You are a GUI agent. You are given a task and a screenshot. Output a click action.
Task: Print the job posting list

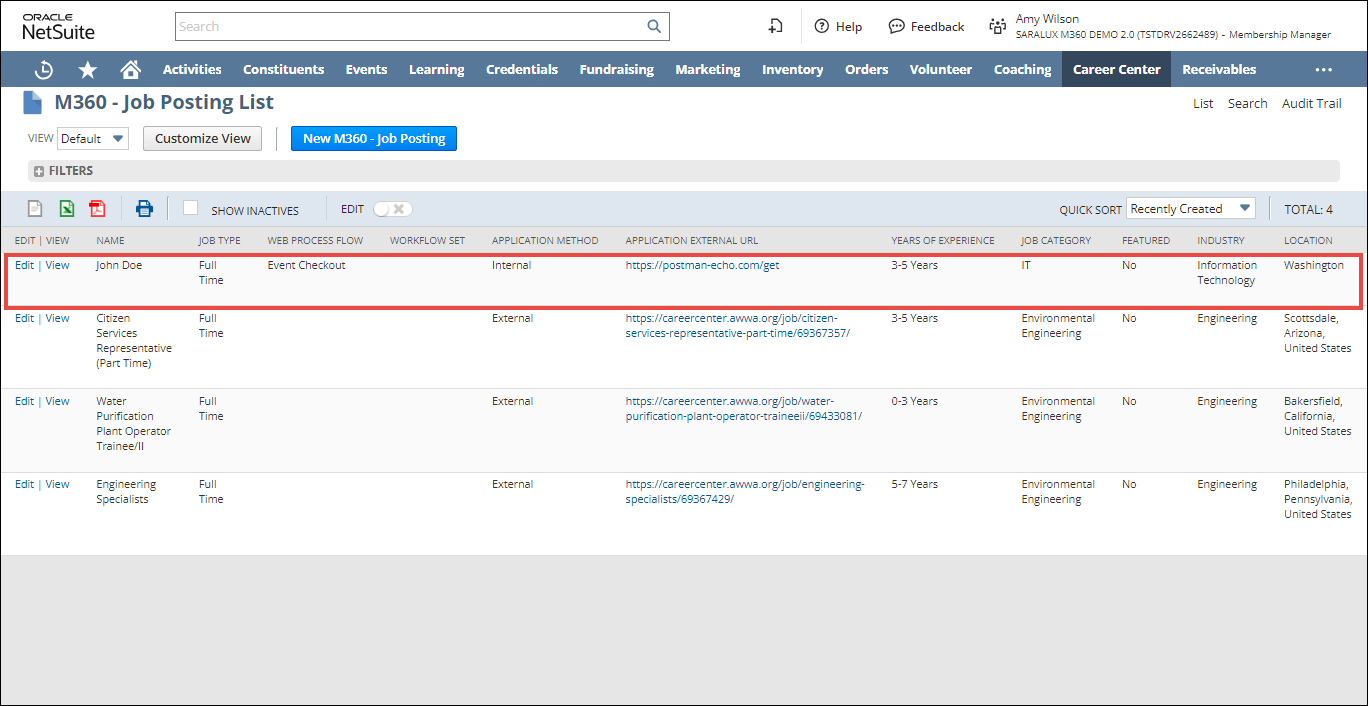click(x=145, y=209)
